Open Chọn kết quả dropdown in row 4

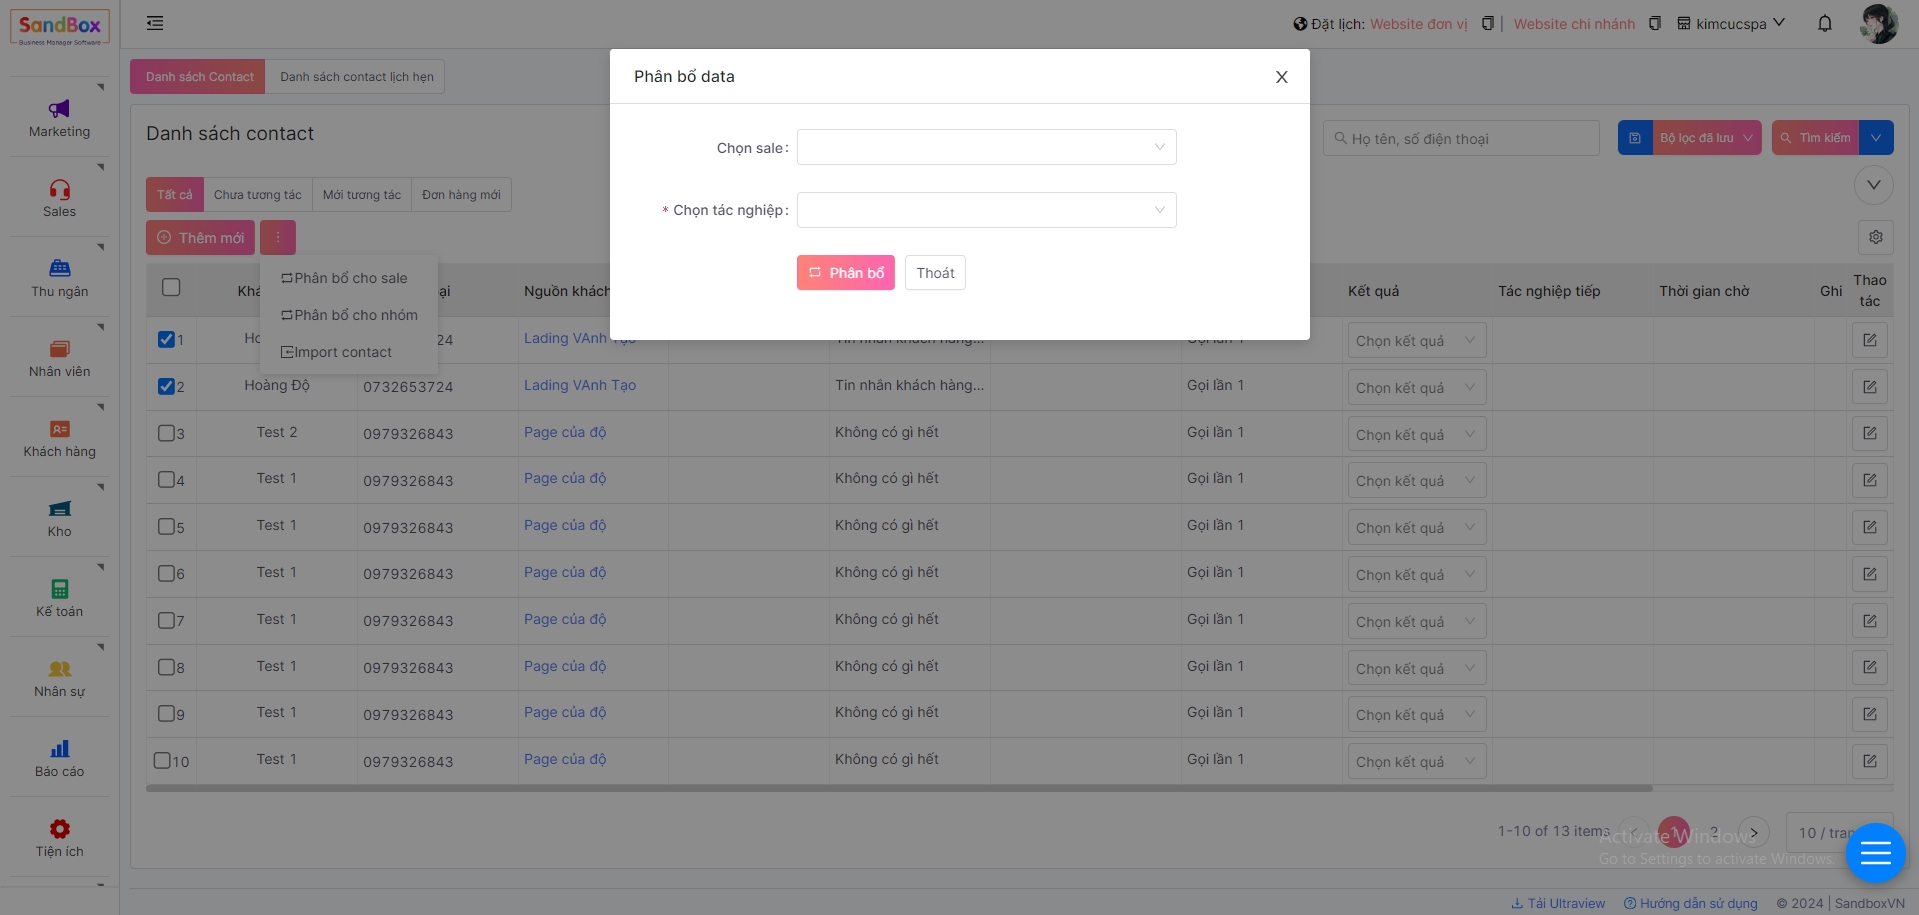1415,481
